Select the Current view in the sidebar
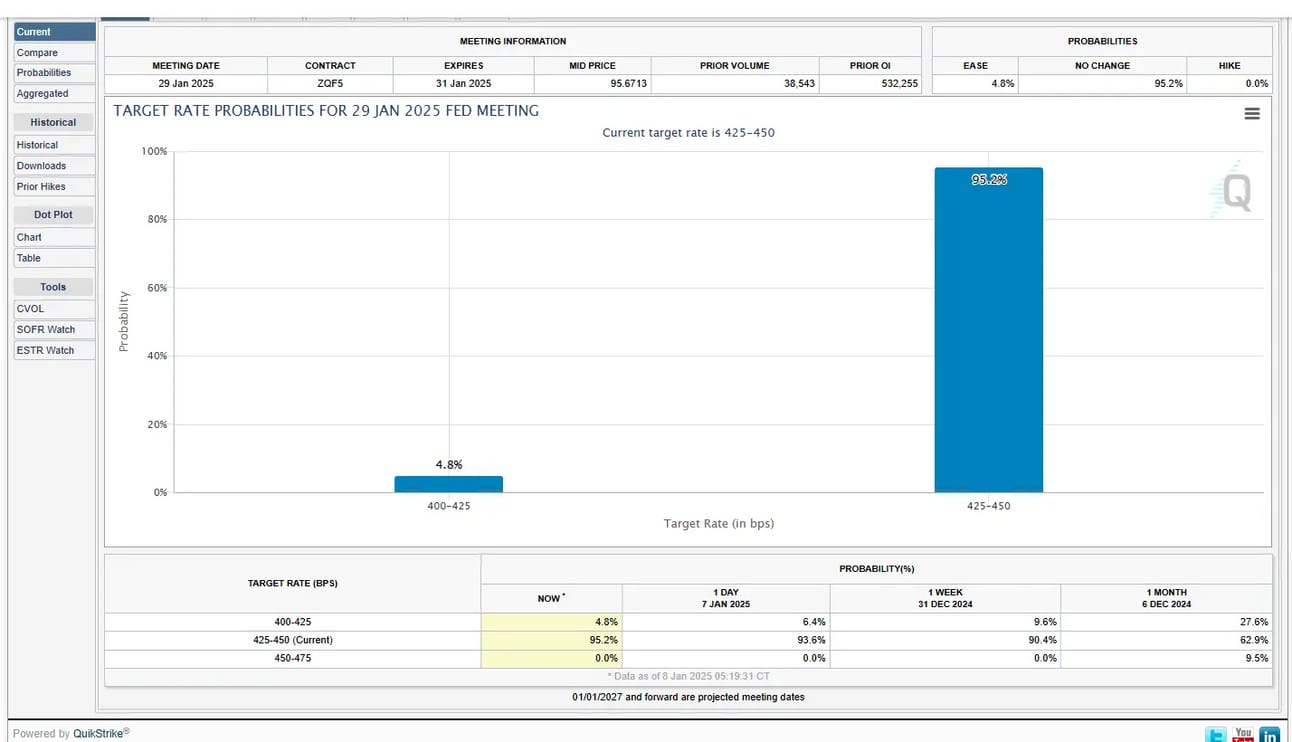Screen dimensions: 1292x742 point(55,32)
